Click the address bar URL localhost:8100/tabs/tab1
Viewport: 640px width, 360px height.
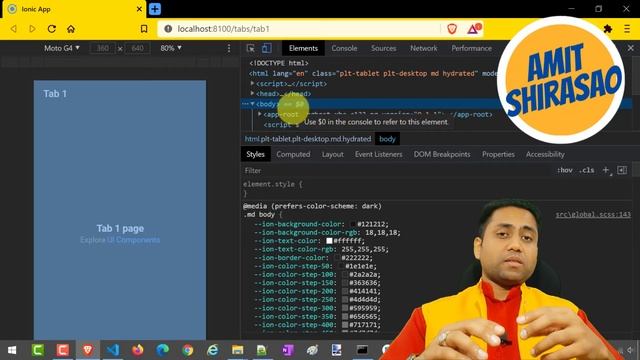223,29
